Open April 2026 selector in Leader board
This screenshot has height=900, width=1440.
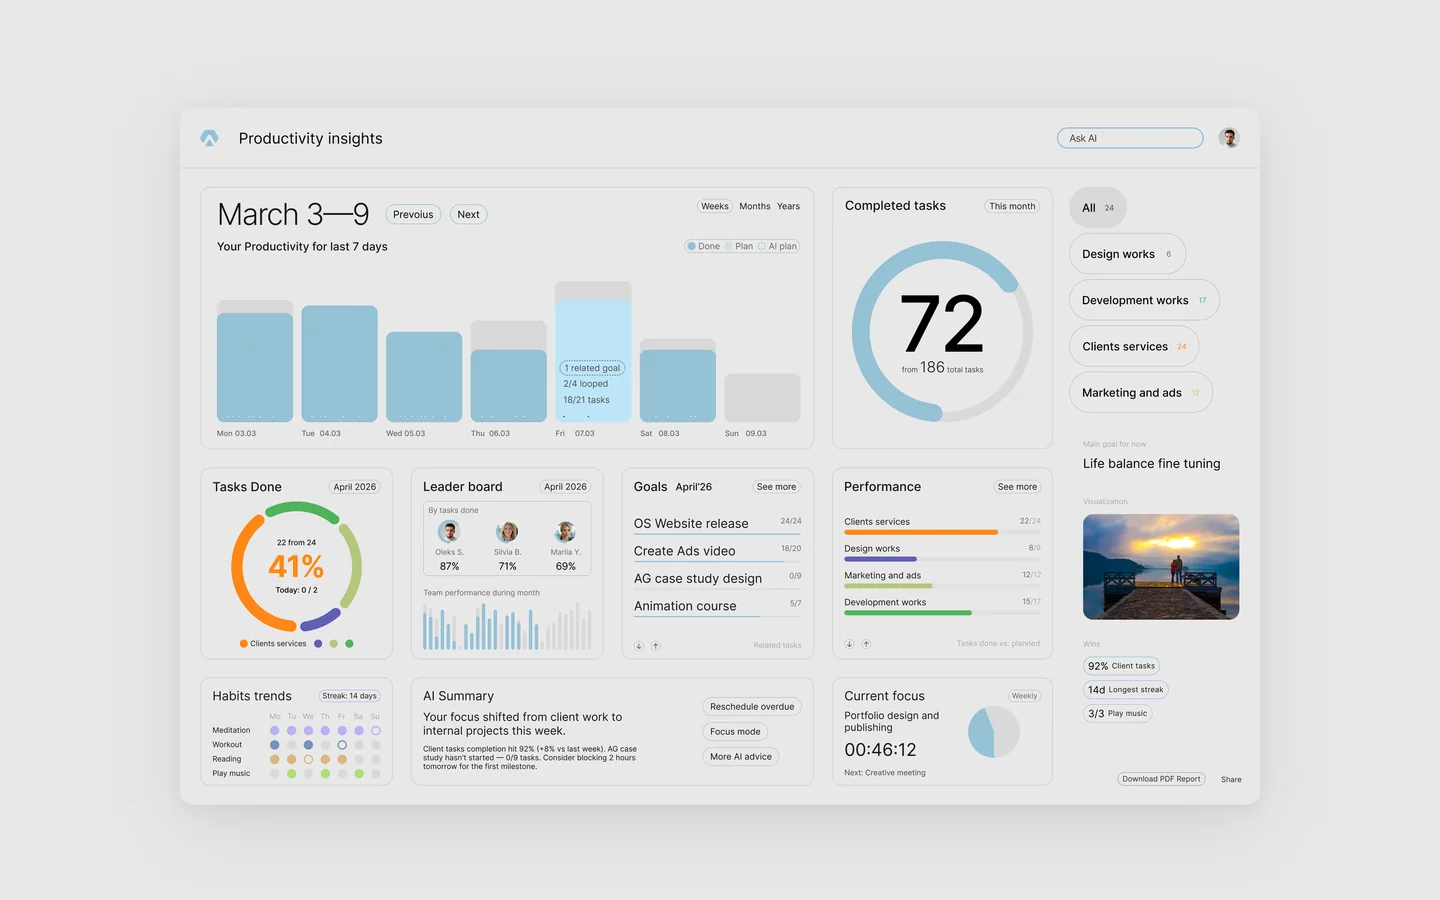pyautogui.click(x=565, y=487)
